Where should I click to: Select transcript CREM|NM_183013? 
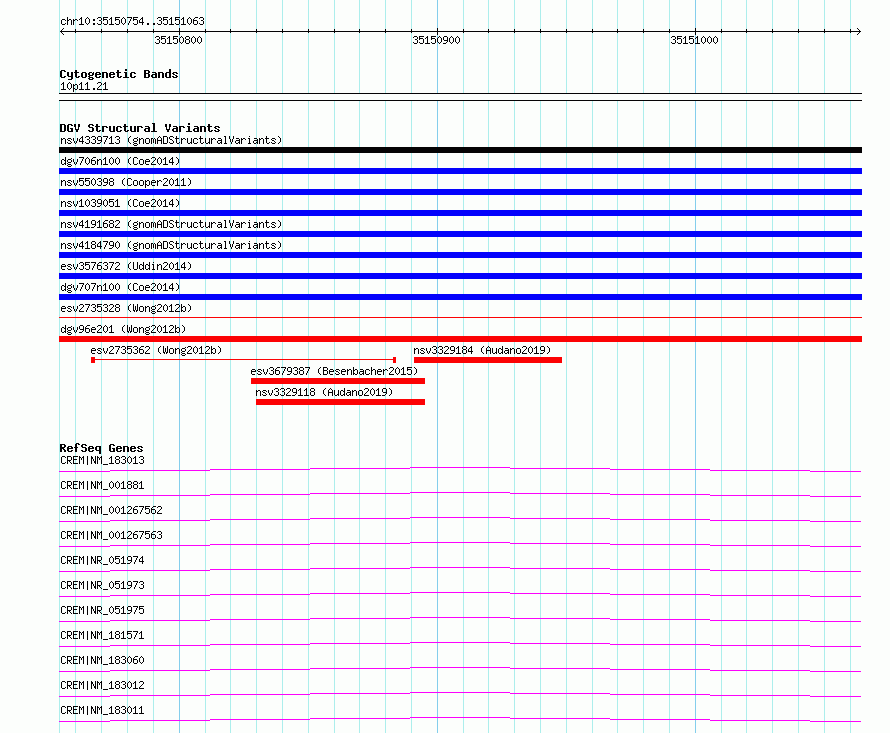click(x=102, y=460)
